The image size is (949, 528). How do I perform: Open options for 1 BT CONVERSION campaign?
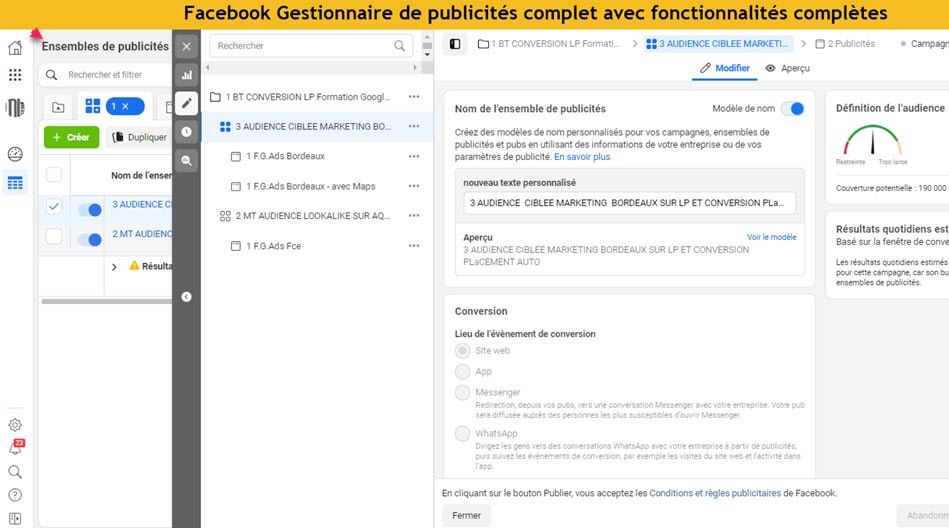coord(414,96)
